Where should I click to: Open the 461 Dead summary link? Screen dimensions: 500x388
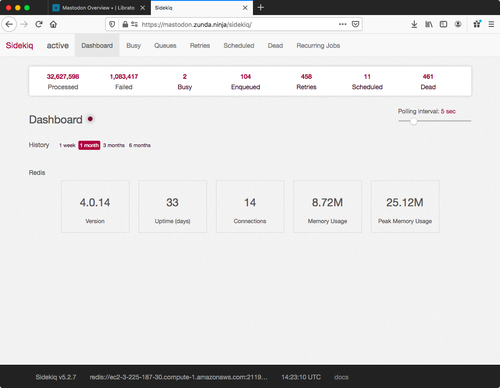(428, 82)
